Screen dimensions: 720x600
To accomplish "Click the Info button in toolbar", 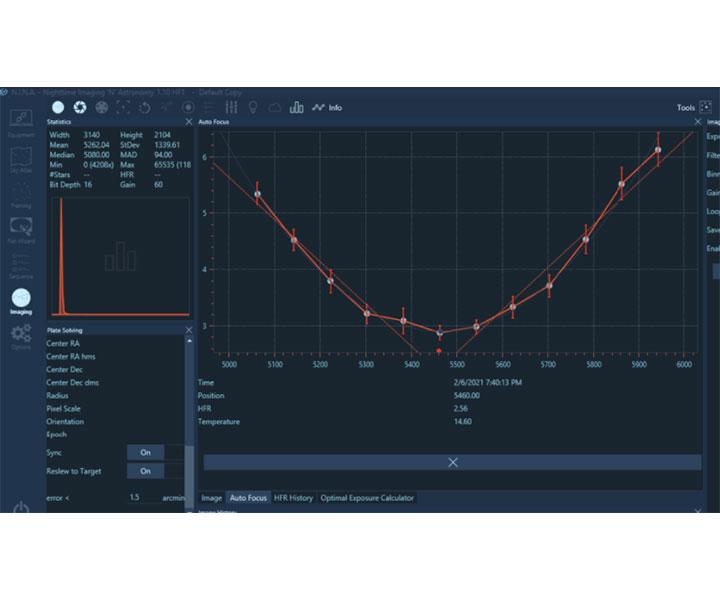I will coord(327,107).
